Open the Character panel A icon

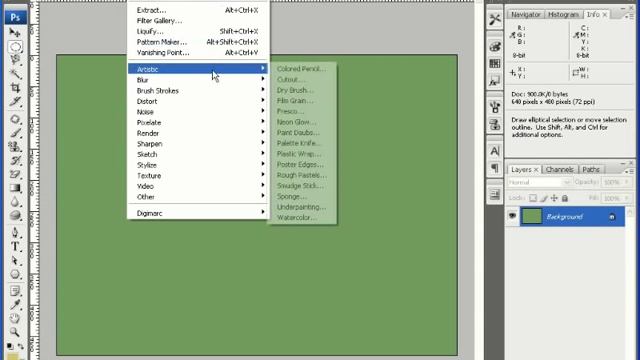coord(495,151)
